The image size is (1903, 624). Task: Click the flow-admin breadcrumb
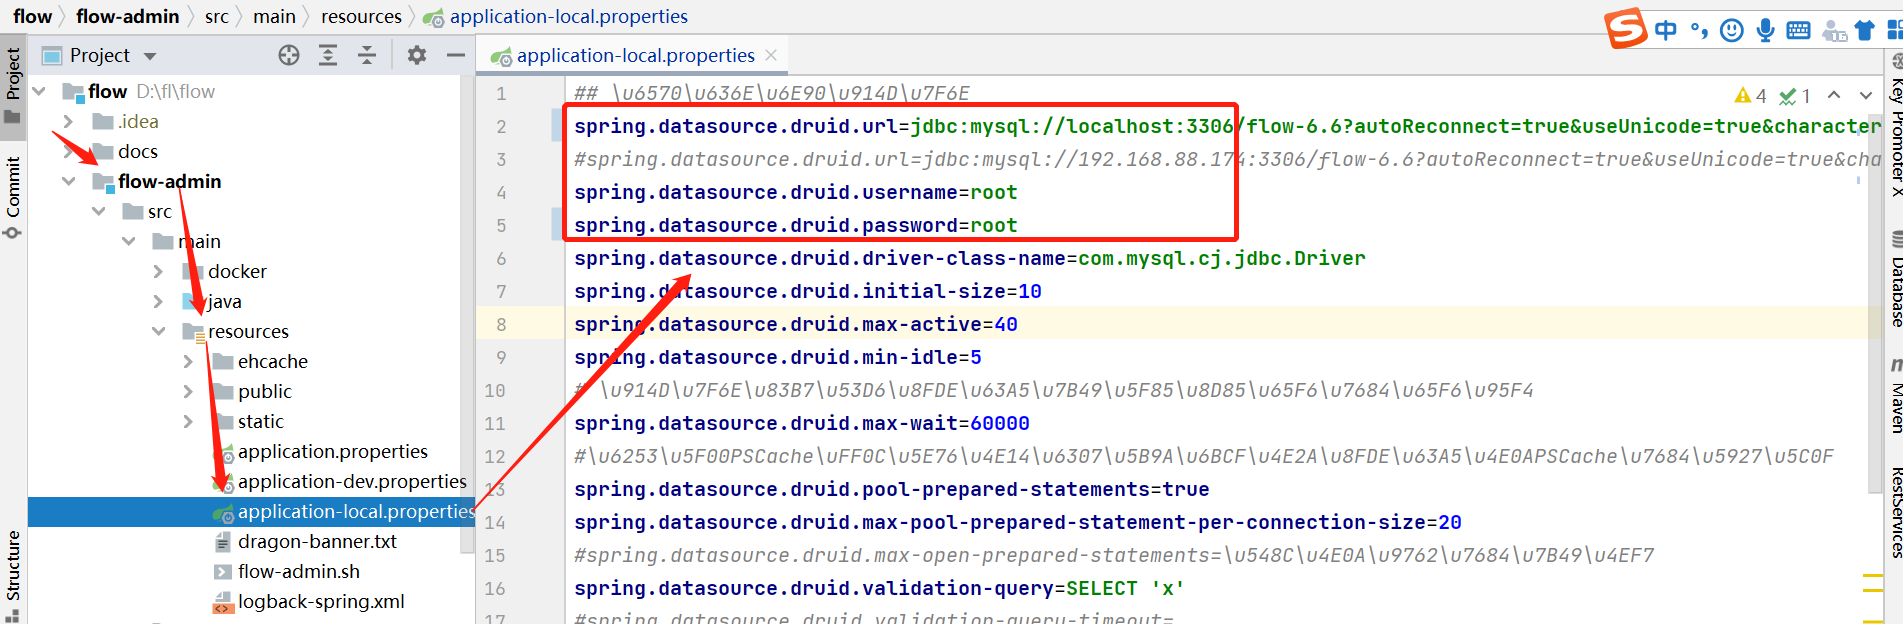(x=127, y=16)
